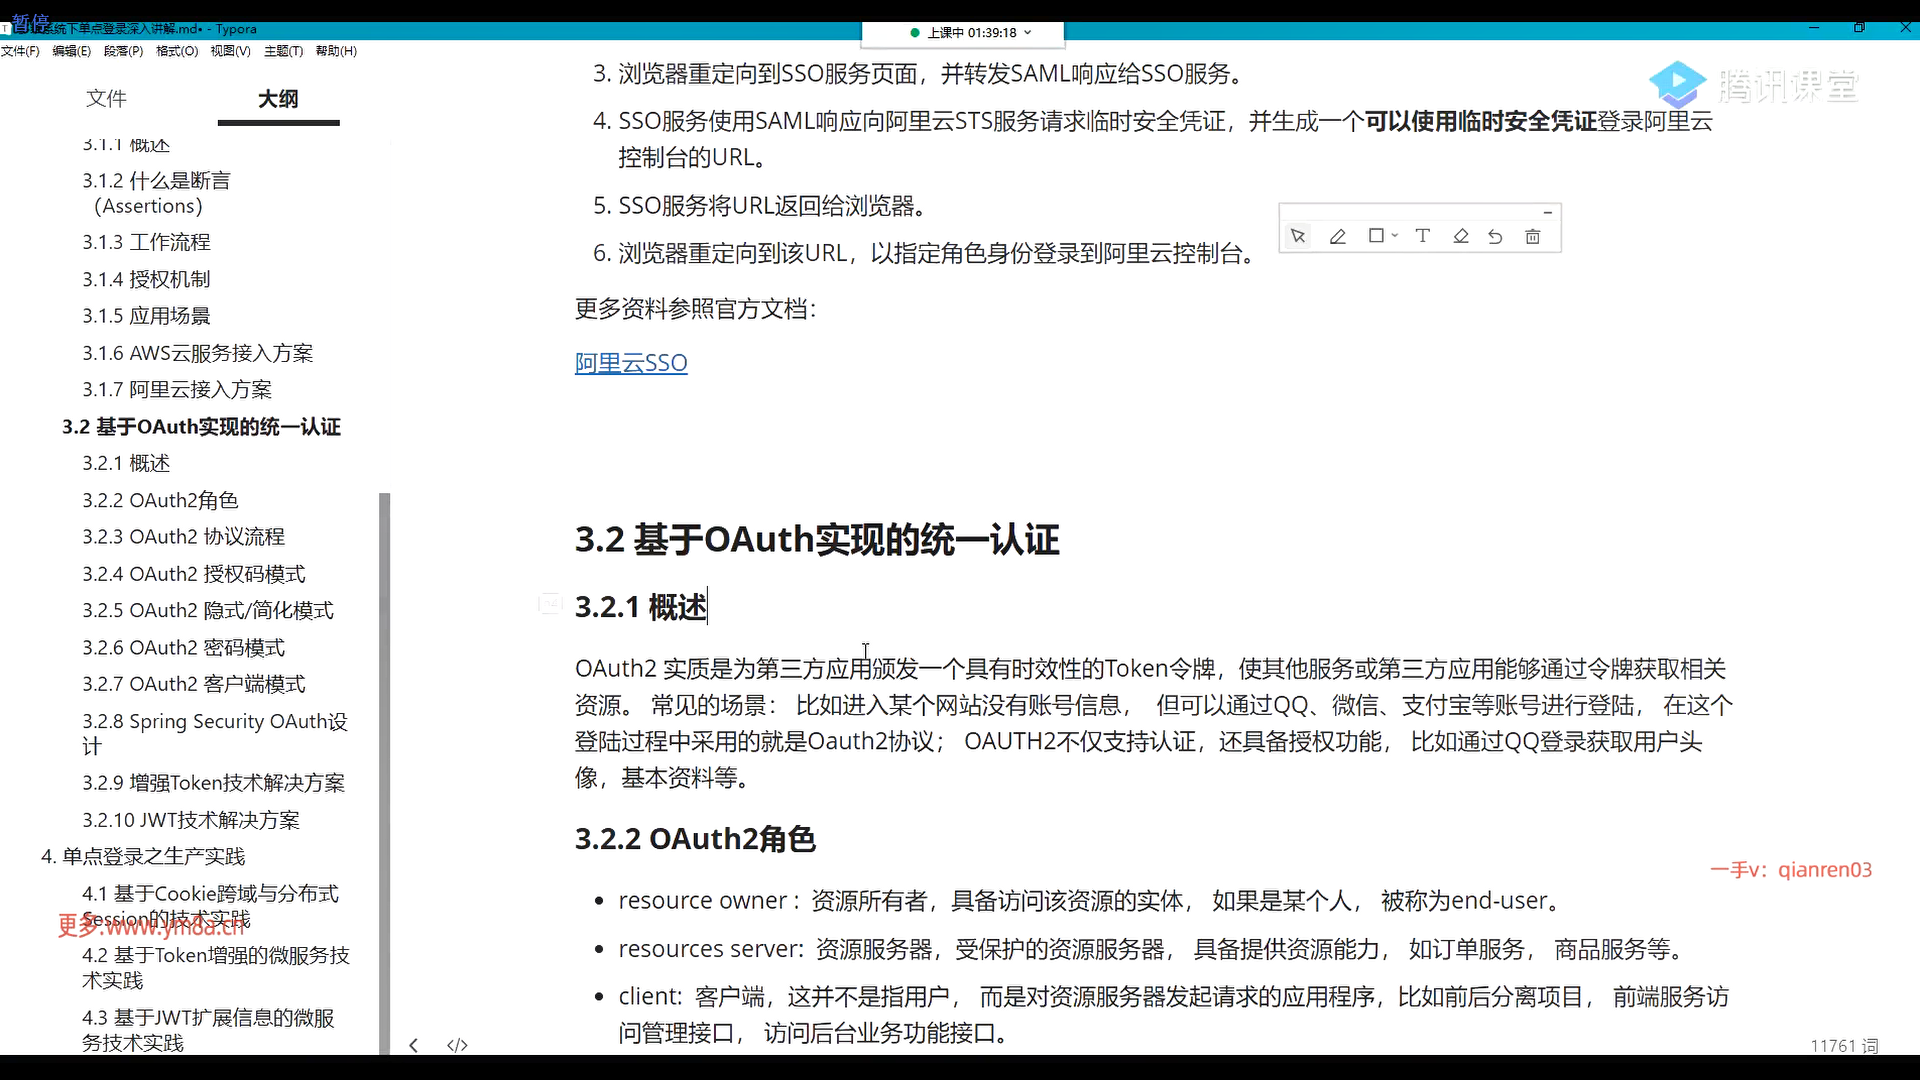Minimize the annotation toolbar

point(1547,212)
